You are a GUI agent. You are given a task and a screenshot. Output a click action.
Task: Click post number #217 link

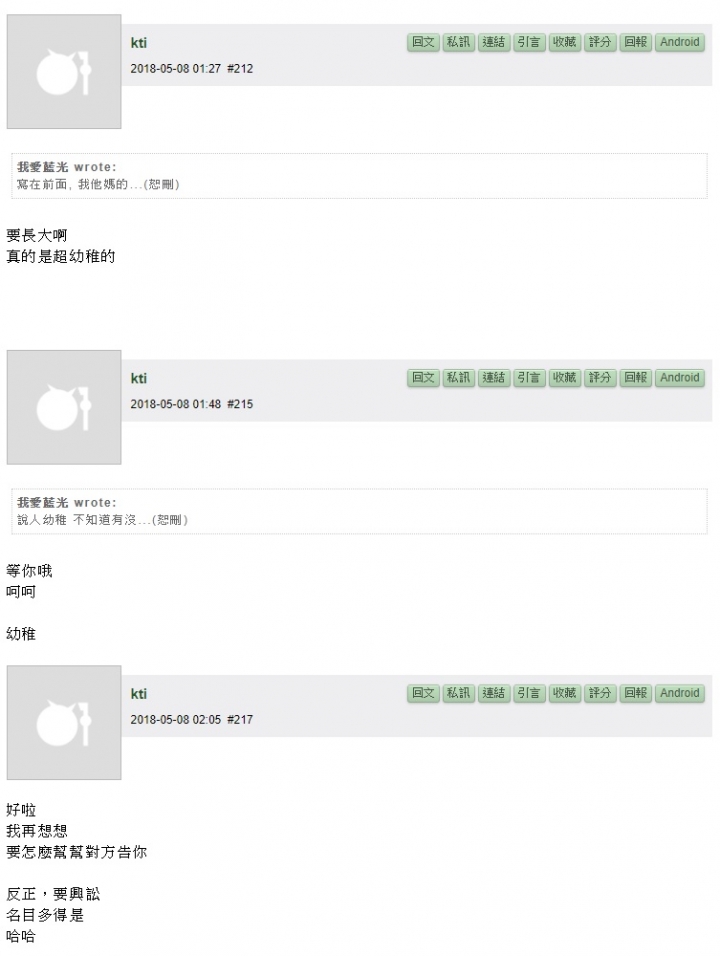(240, 719)
